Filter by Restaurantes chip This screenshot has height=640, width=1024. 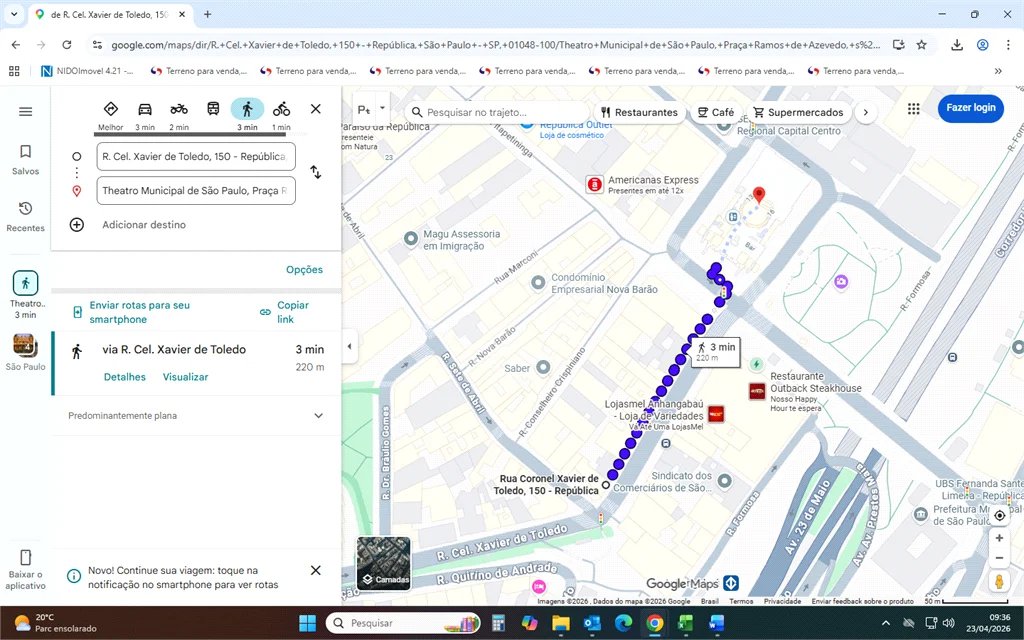[640, 112]
